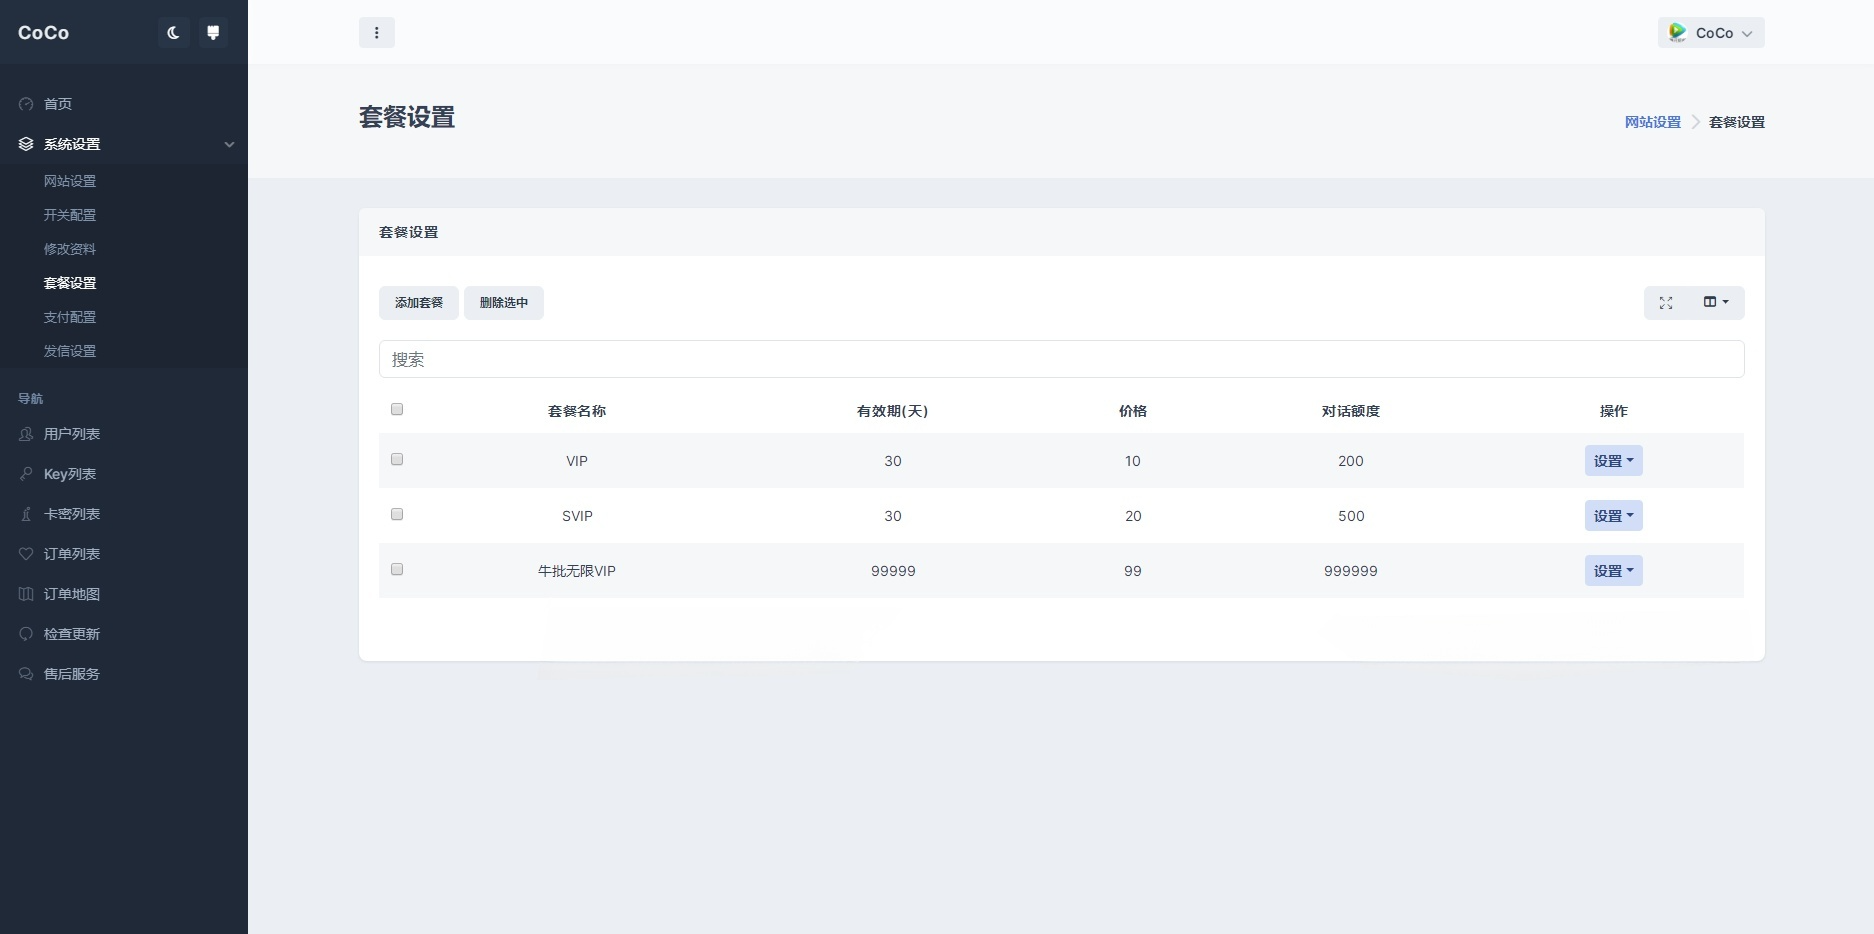Expand the table to fullscreen view
This screenshot has height=934, width=1874.
pos(1666,302)
